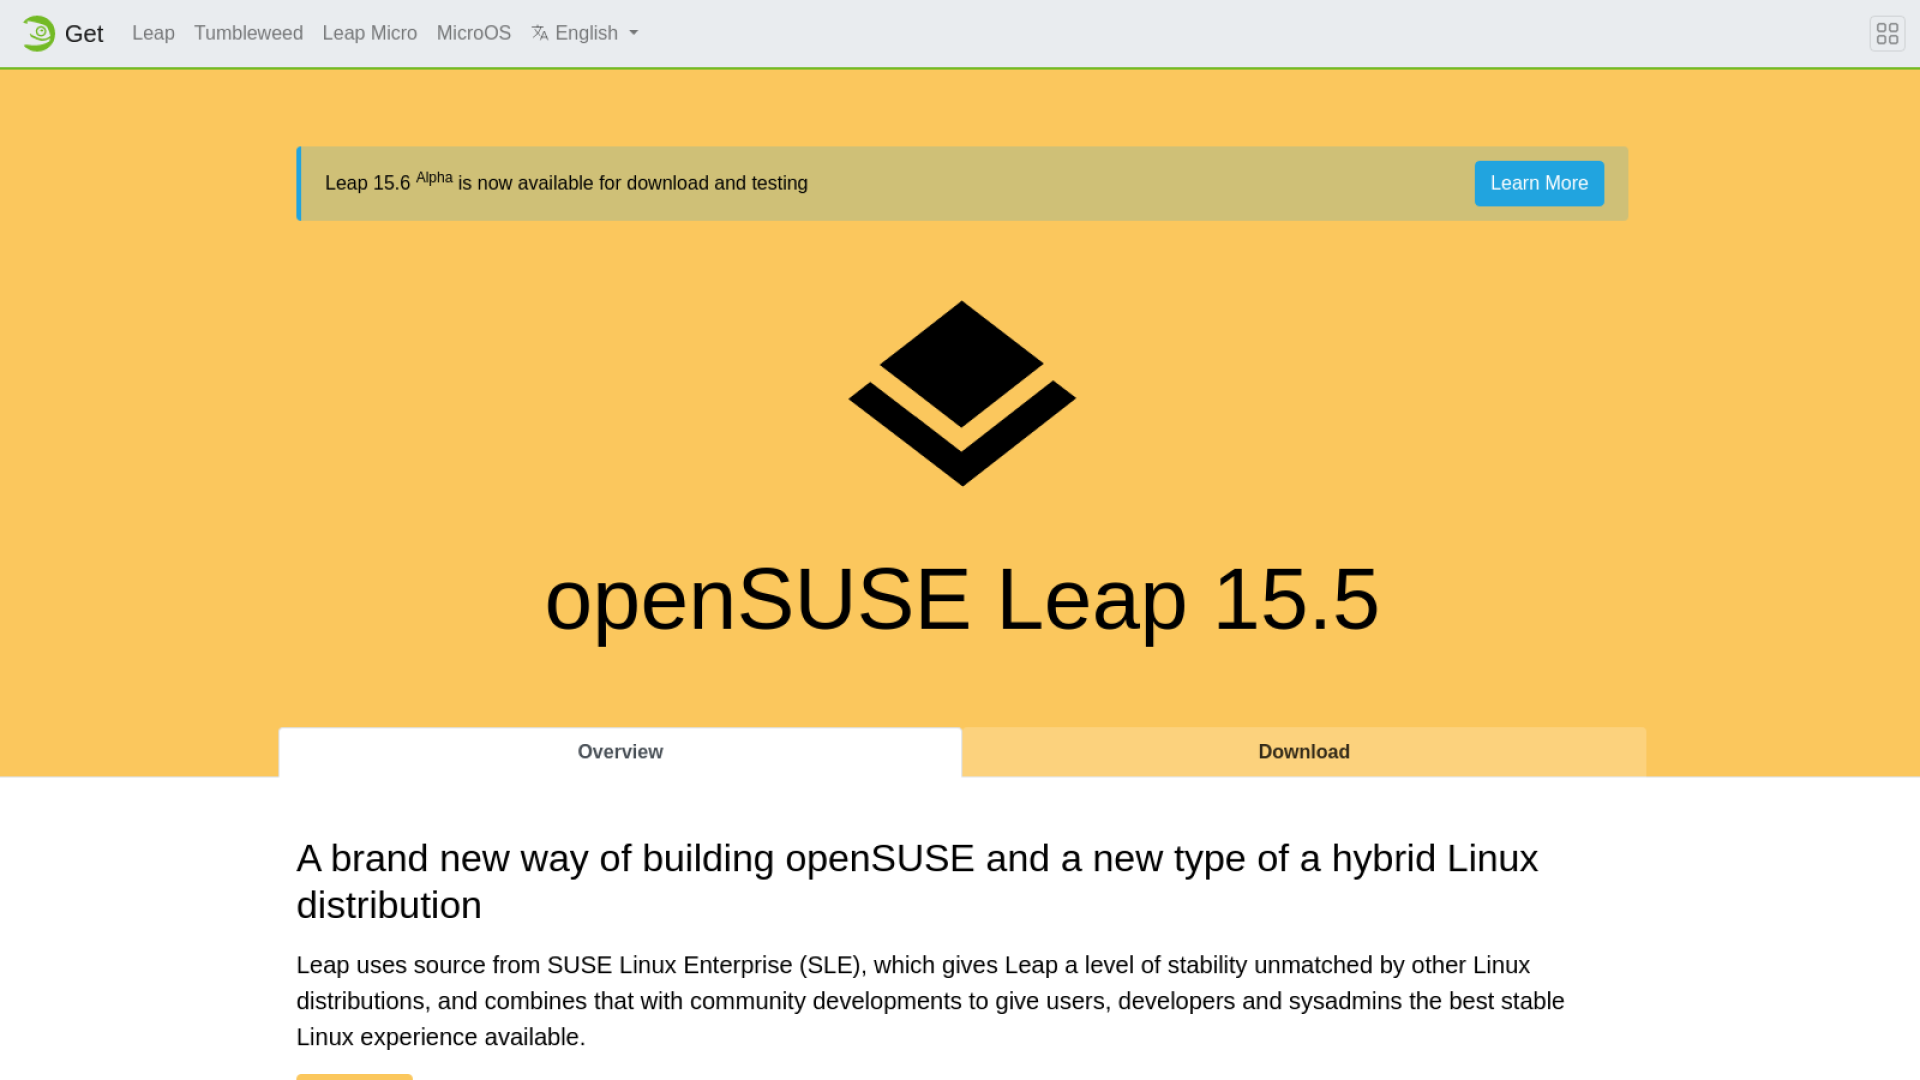
Task: Open the Leap navigation link
Action: point(153,33)
